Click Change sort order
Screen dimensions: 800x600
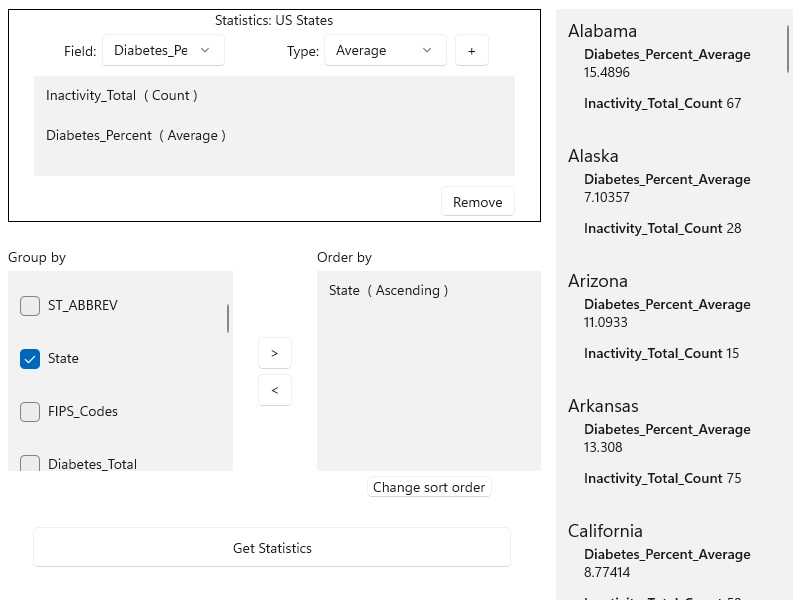pos(428,487)
